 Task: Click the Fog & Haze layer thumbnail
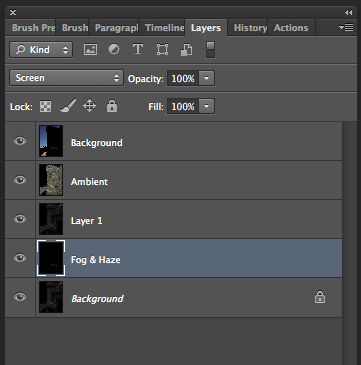coord(51,258)
